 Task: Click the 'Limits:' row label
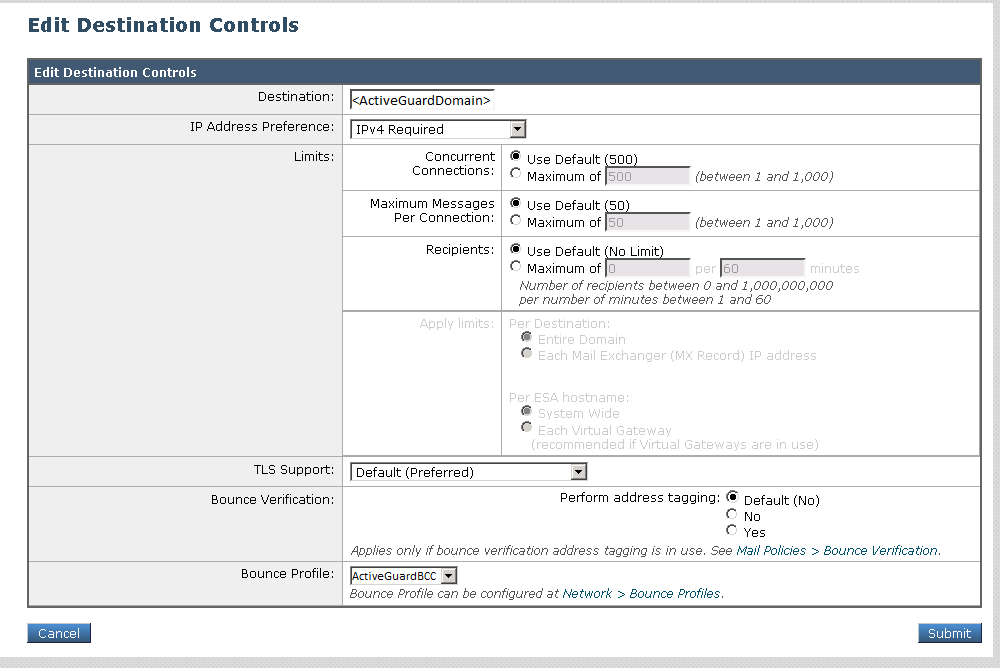pos(314,156)
